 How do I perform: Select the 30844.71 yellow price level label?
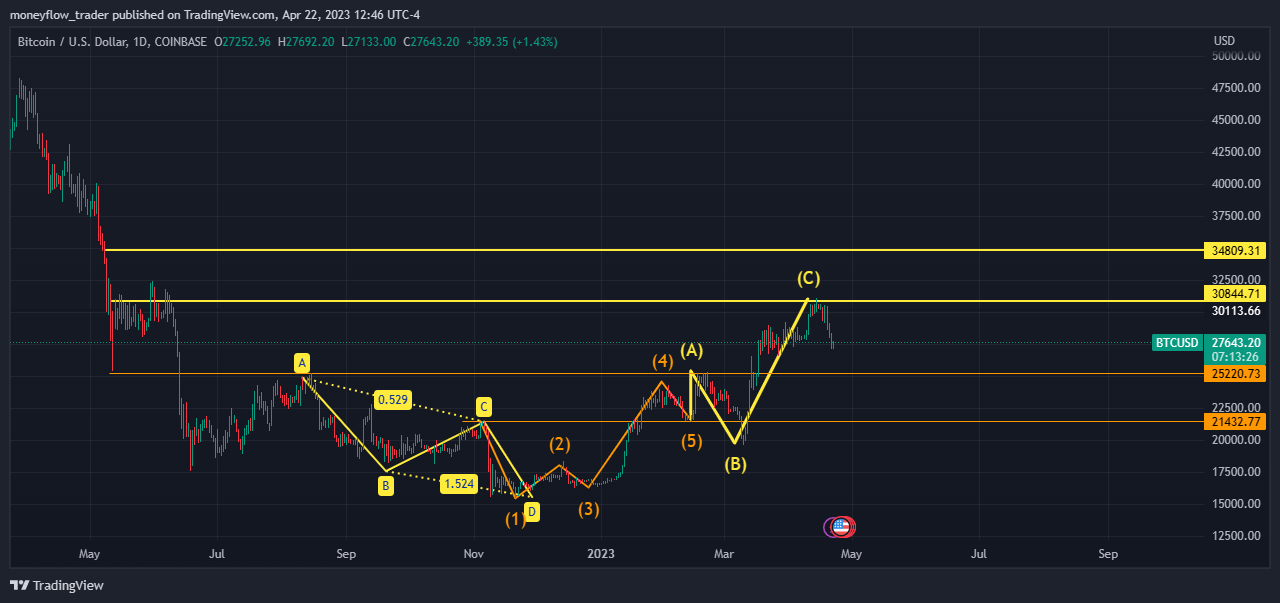[1237, 294]
